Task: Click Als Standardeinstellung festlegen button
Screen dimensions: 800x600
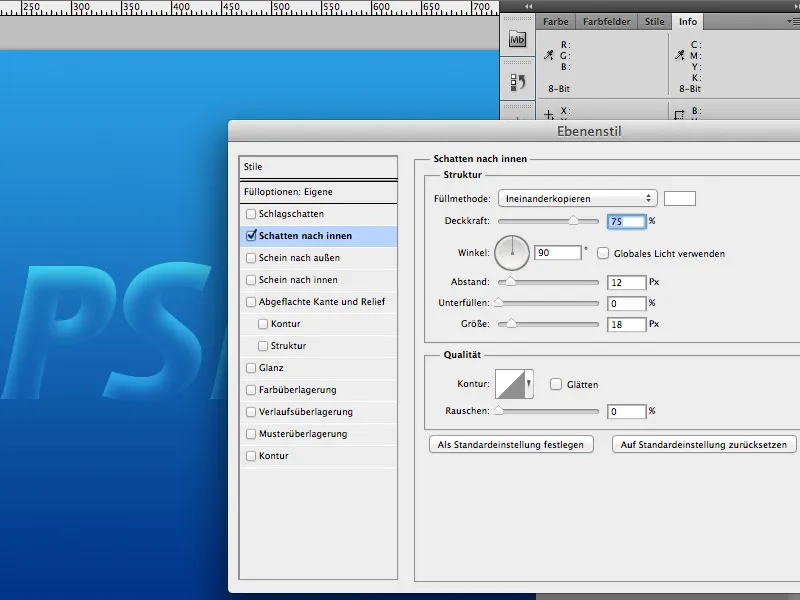Action: tap(511, 444)
